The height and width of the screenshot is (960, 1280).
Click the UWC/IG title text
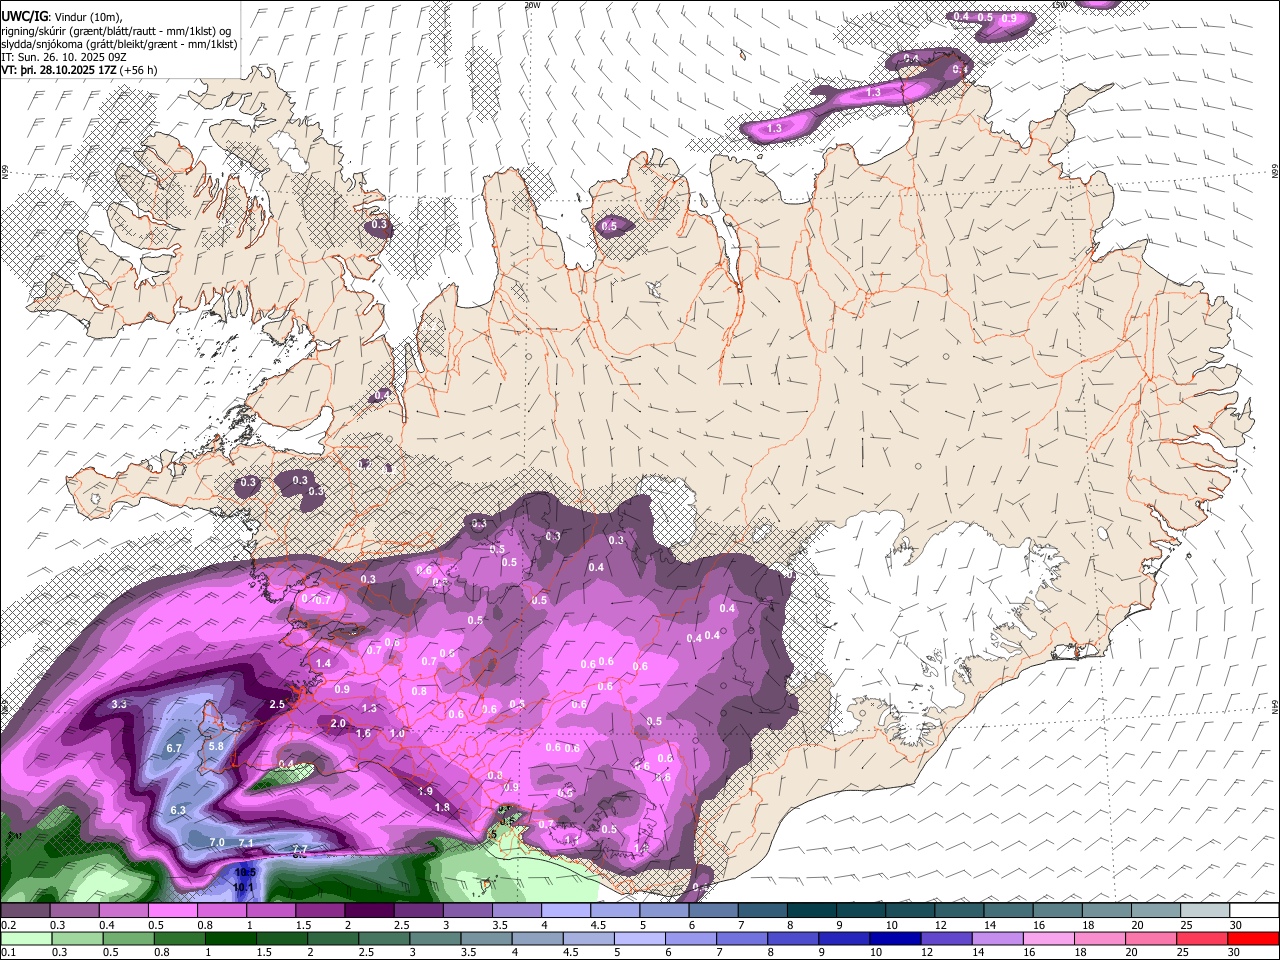24,16
